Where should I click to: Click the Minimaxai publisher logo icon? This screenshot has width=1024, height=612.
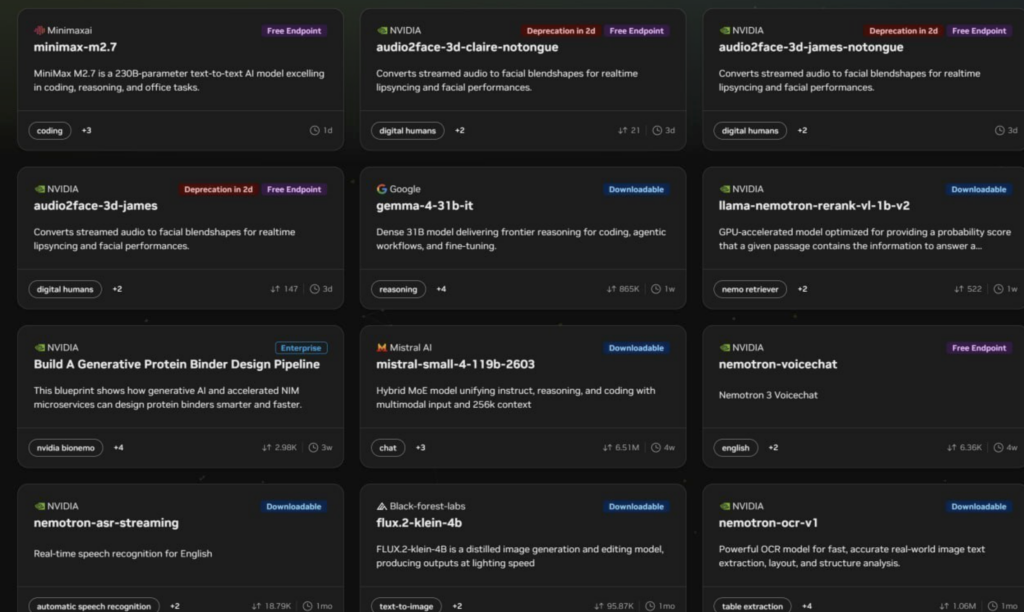pyautogui.click(x=39, y=30)
